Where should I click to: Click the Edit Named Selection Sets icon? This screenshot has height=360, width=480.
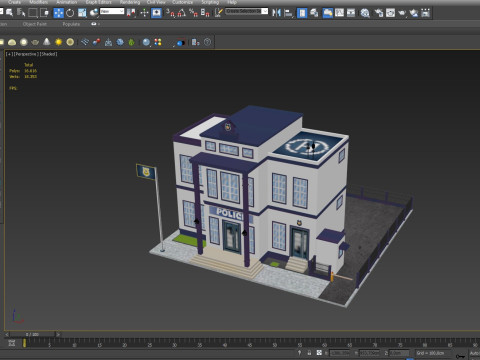click(x=218, y=13)
